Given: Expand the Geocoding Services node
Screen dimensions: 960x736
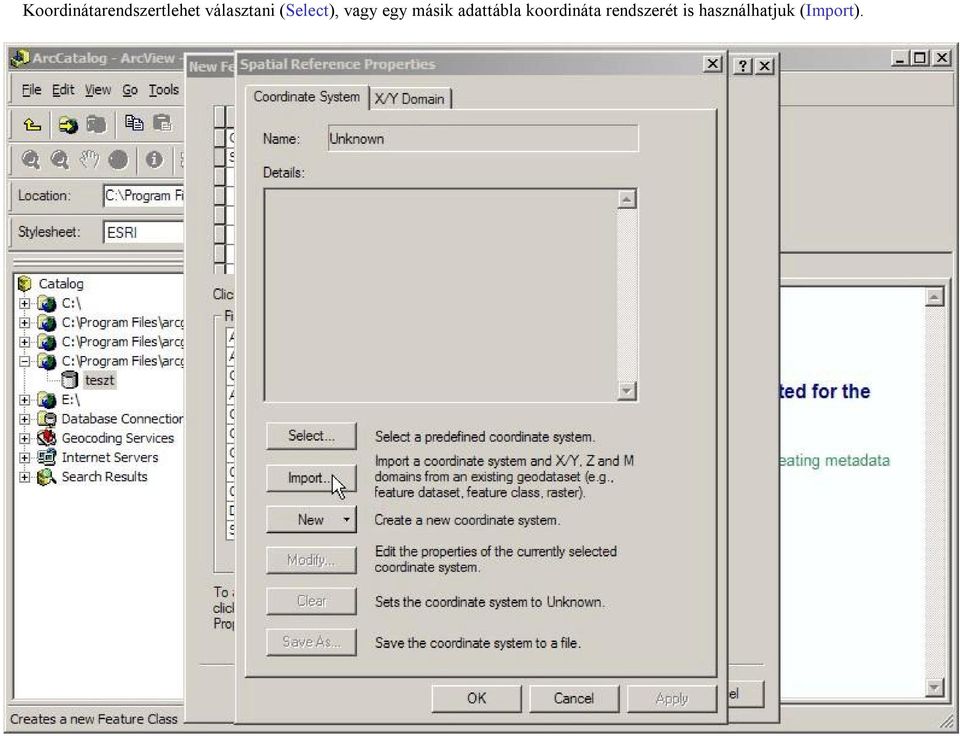Looking at the screenshot, I should click(x=24, y=438).
